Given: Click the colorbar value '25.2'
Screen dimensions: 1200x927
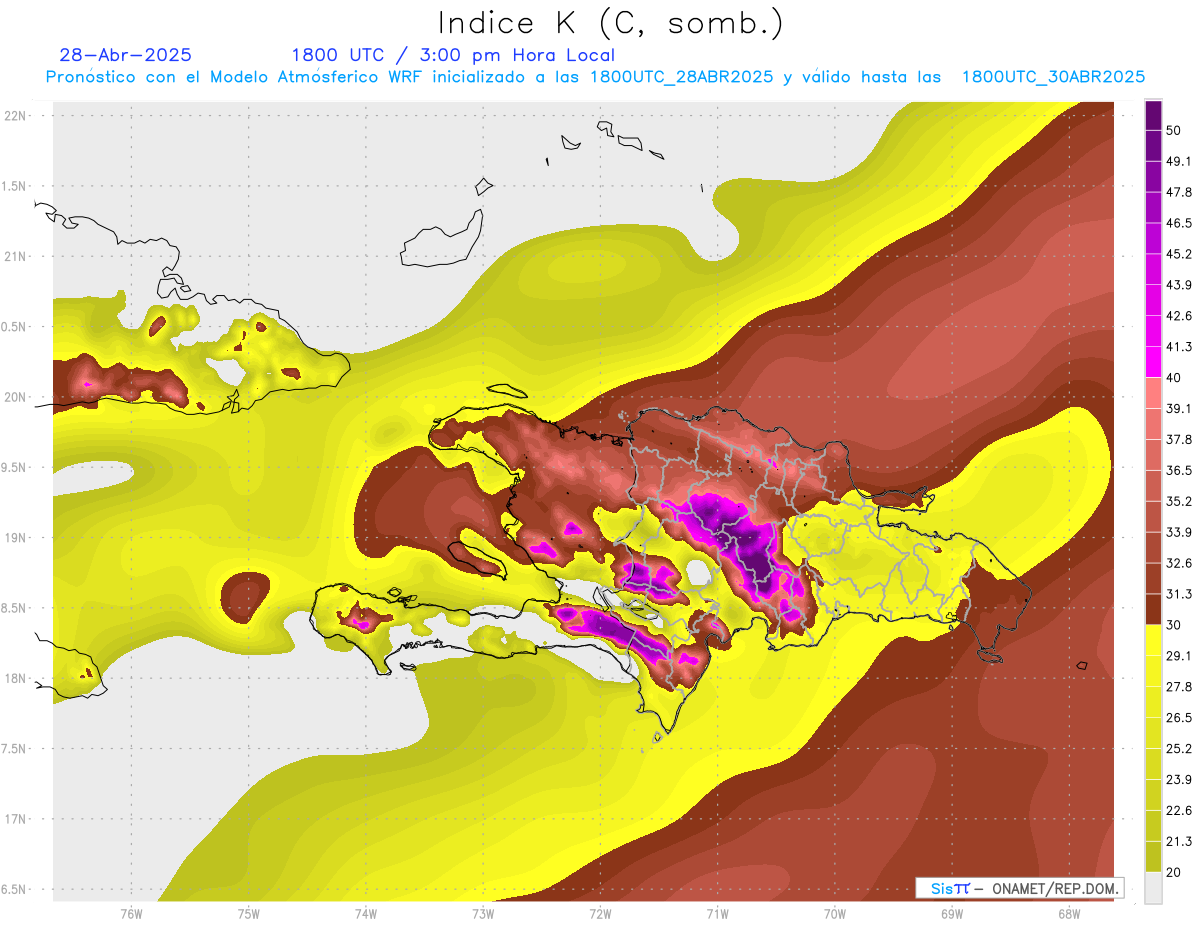Looking at the screenshot, I should pos(1178,748).
